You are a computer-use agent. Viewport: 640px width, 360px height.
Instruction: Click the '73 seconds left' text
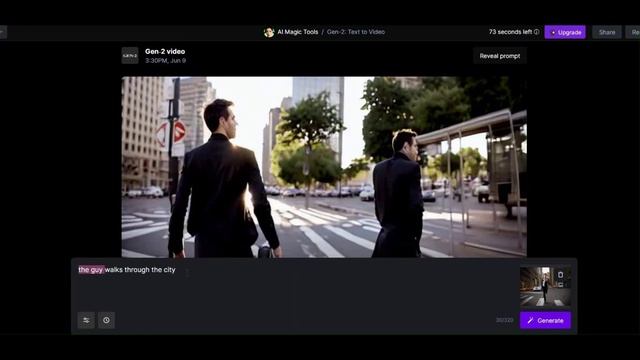coord(511,32)
